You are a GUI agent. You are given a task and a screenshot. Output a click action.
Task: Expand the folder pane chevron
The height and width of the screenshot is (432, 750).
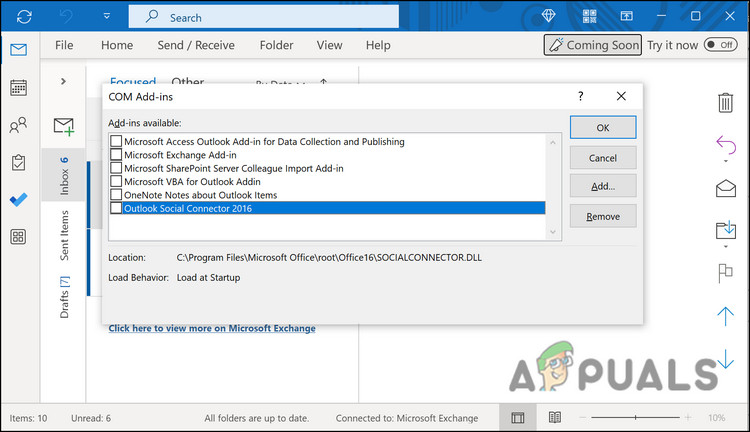pyautogui.click(x=63, y=81)
